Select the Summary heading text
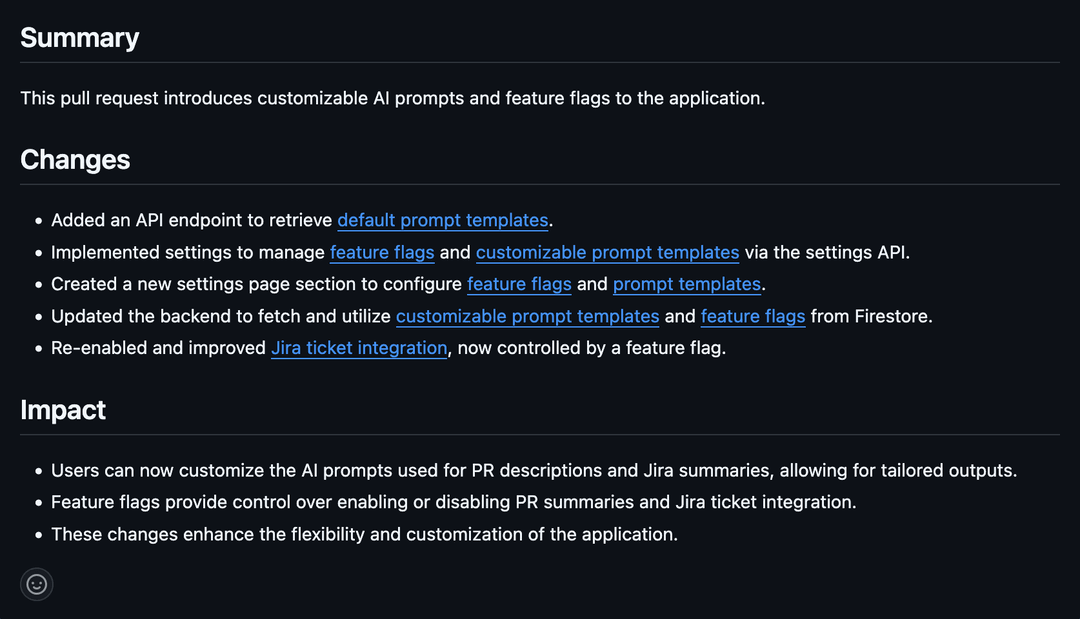The image size is (1080, 619). 79,37
